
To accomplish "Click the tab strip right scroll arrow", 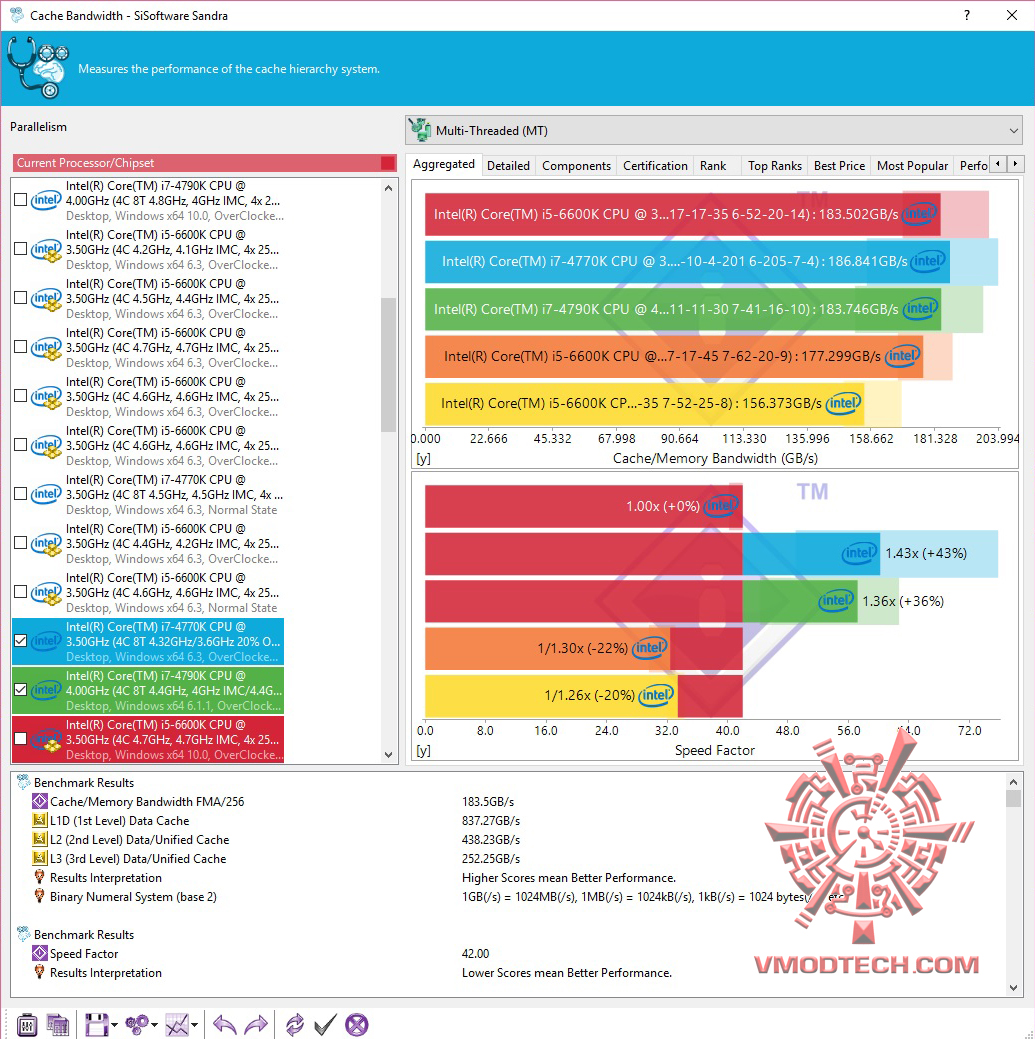I will coord(1015,163).
